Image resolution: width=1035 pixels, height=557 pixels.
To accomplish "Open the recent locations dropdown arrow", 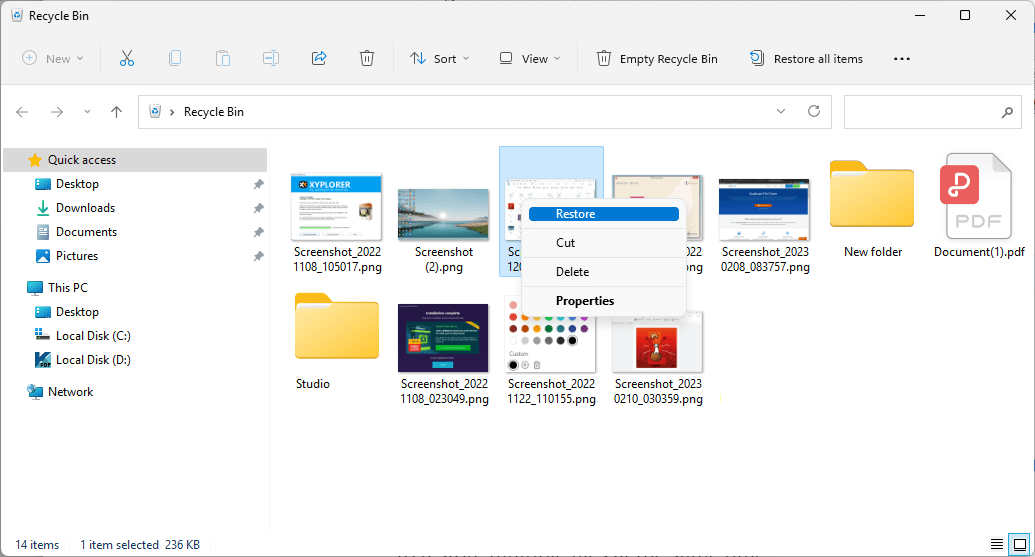I will coord(87,112).
